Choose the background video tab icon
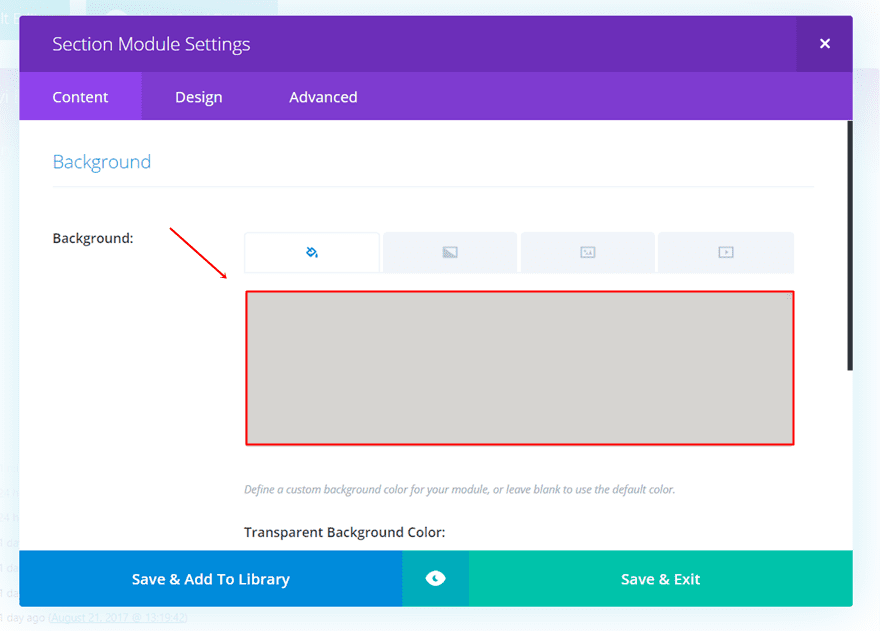The width and height of the screenshot is (880, 631). point(726,252)
